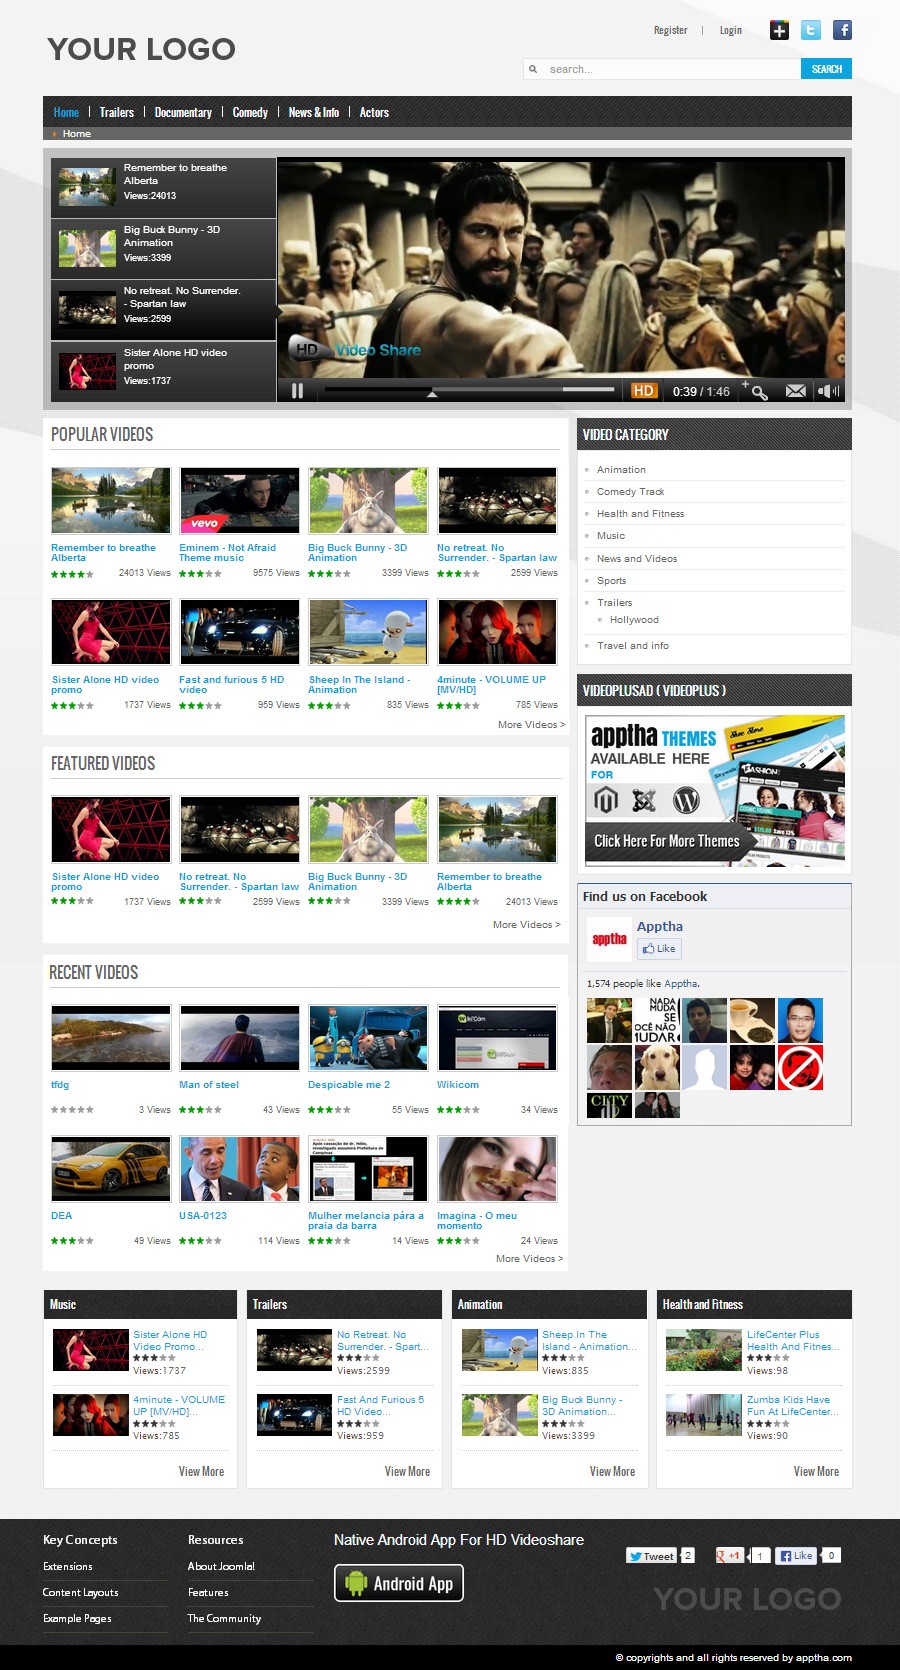Viewport: 900px width, 1670px height.
Task: Open the USA-0123 video thumbnail
Action: tap(239, 1168)
